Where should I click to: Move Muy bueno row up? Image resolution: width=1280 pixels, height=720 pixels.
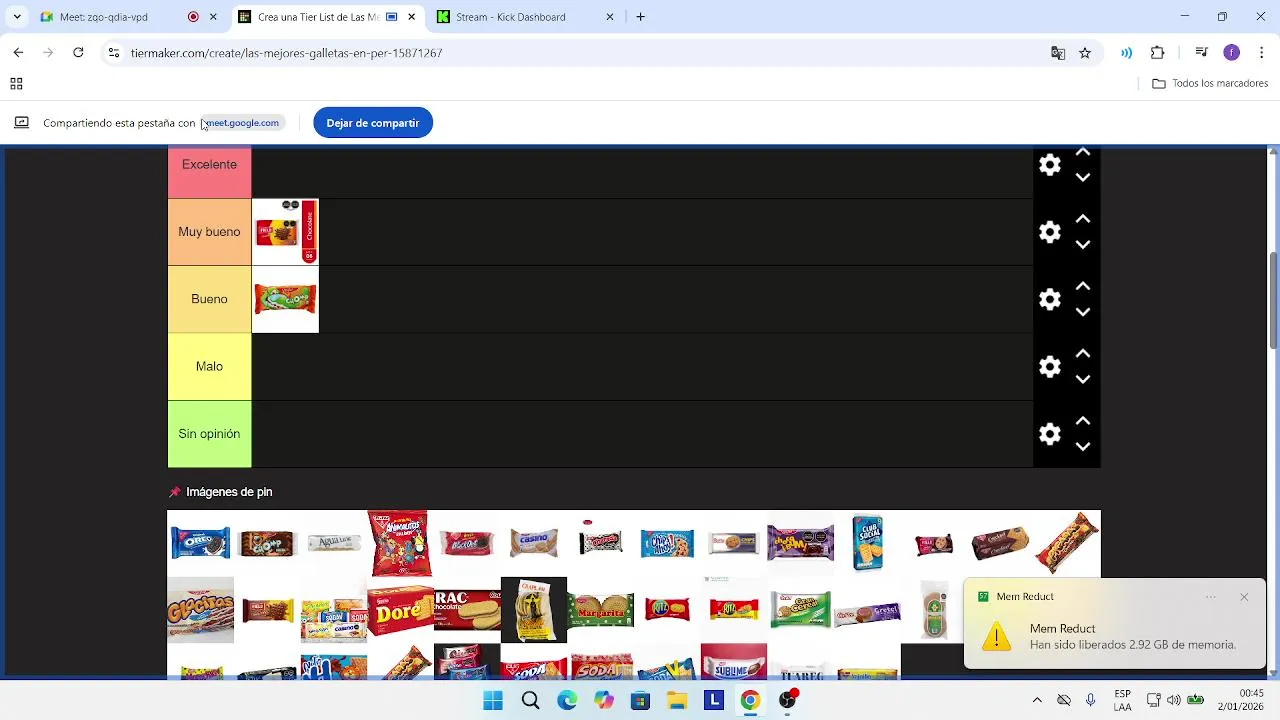coord(1082,219)
